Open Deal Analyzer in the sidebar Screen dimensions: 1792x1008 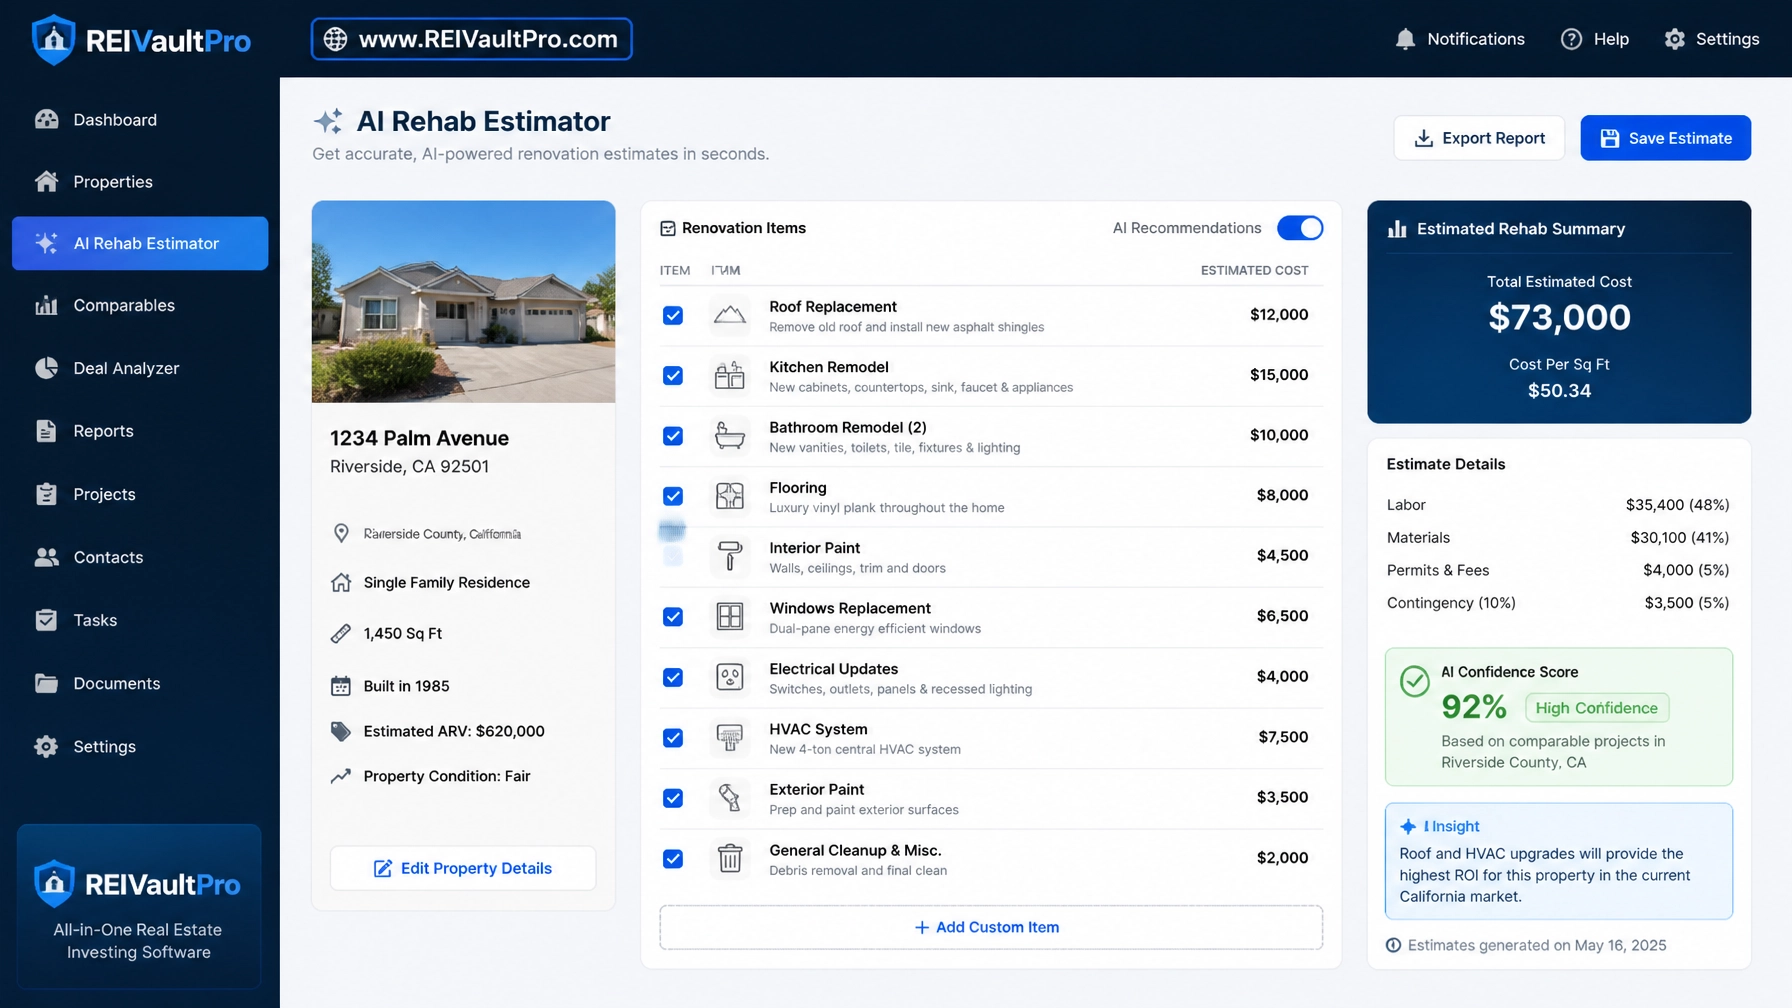tap(140, 368)
